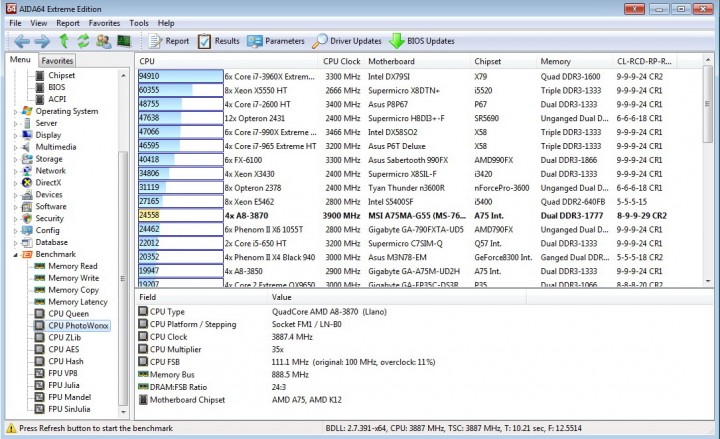Expand the Server tree node
Image resolution: width=720 pixels, height=439 pixels.
[16, 124]
